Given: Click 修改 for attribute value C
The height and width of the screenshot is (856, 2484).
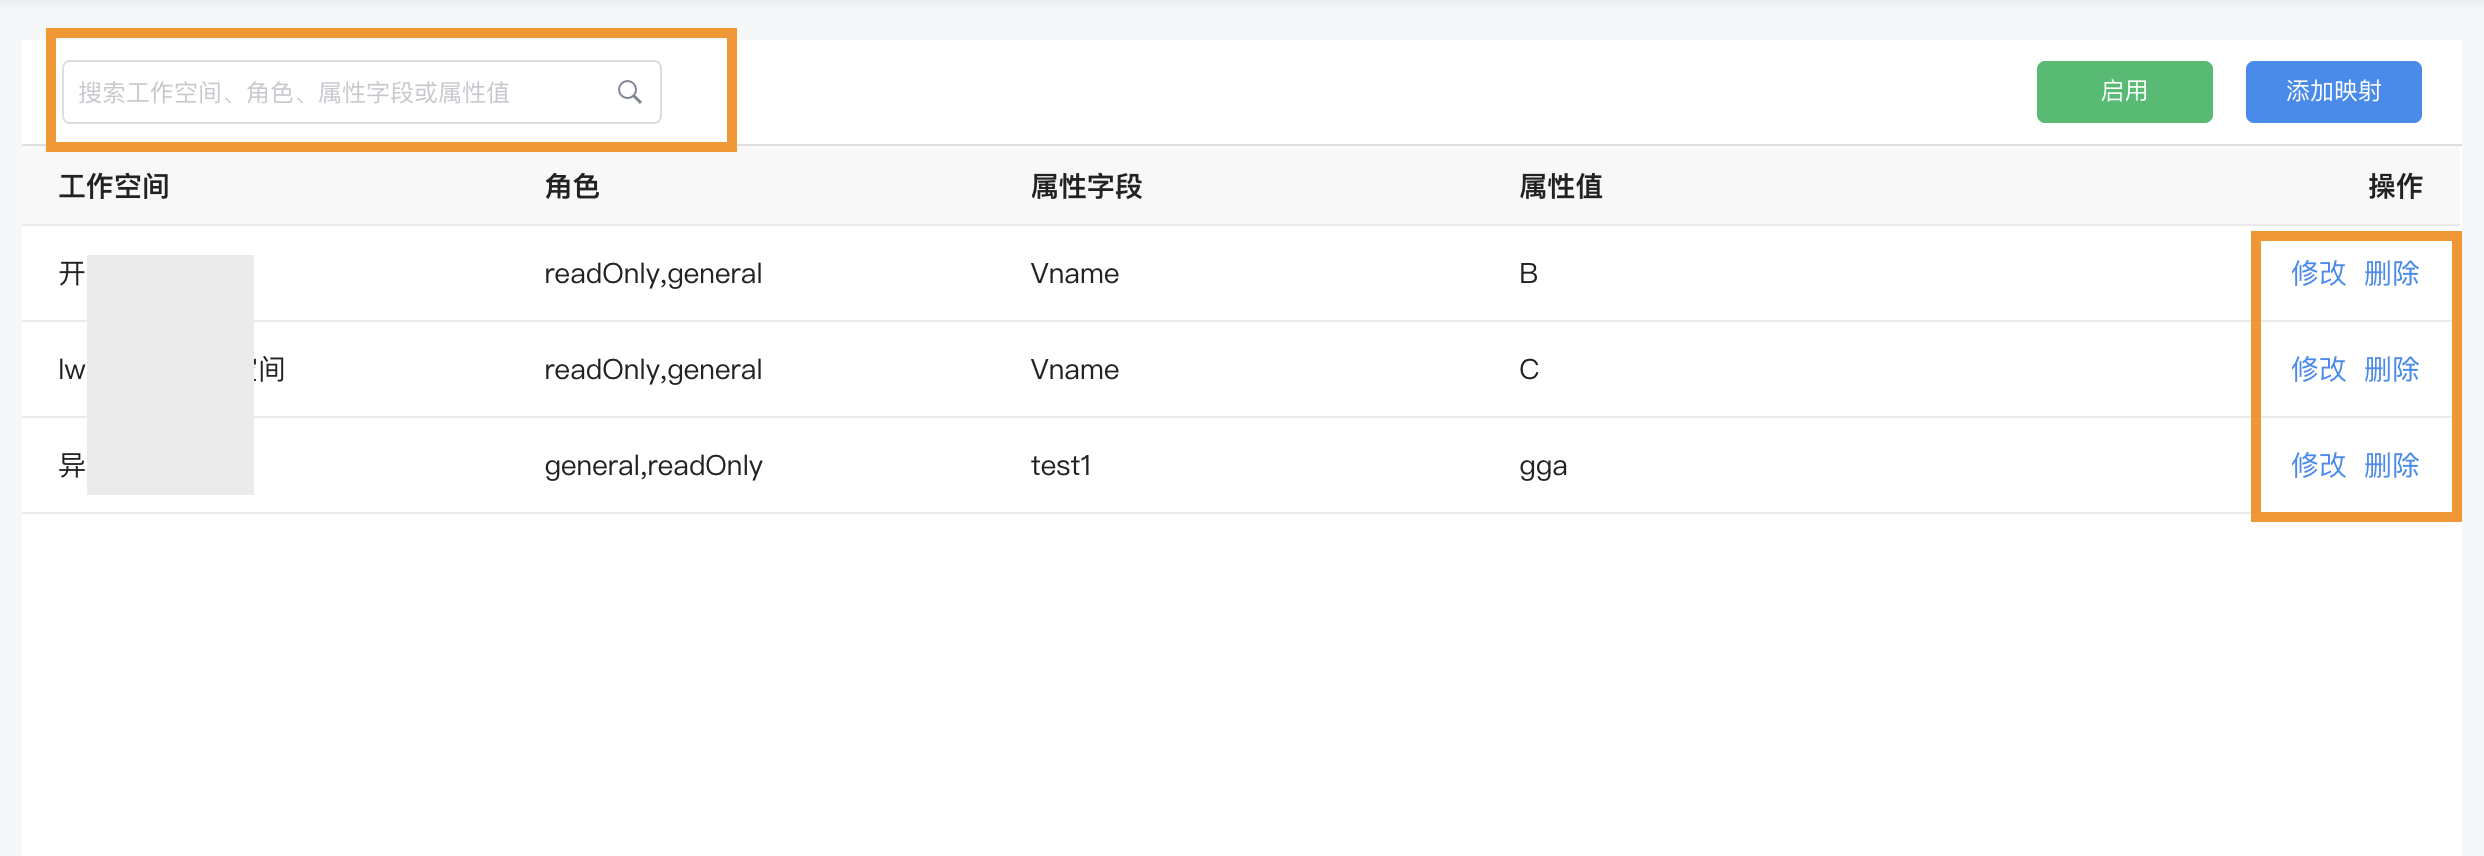Looking at the screenshot, I should [2318, 369].
